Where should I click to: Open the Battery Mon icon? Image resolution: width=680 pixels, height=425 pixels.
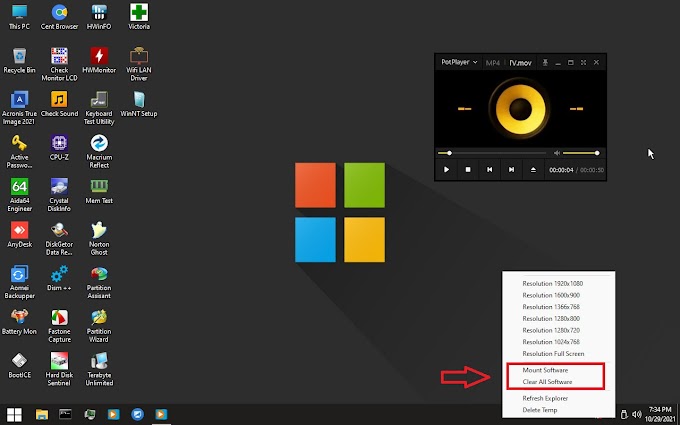click(19, 322)
